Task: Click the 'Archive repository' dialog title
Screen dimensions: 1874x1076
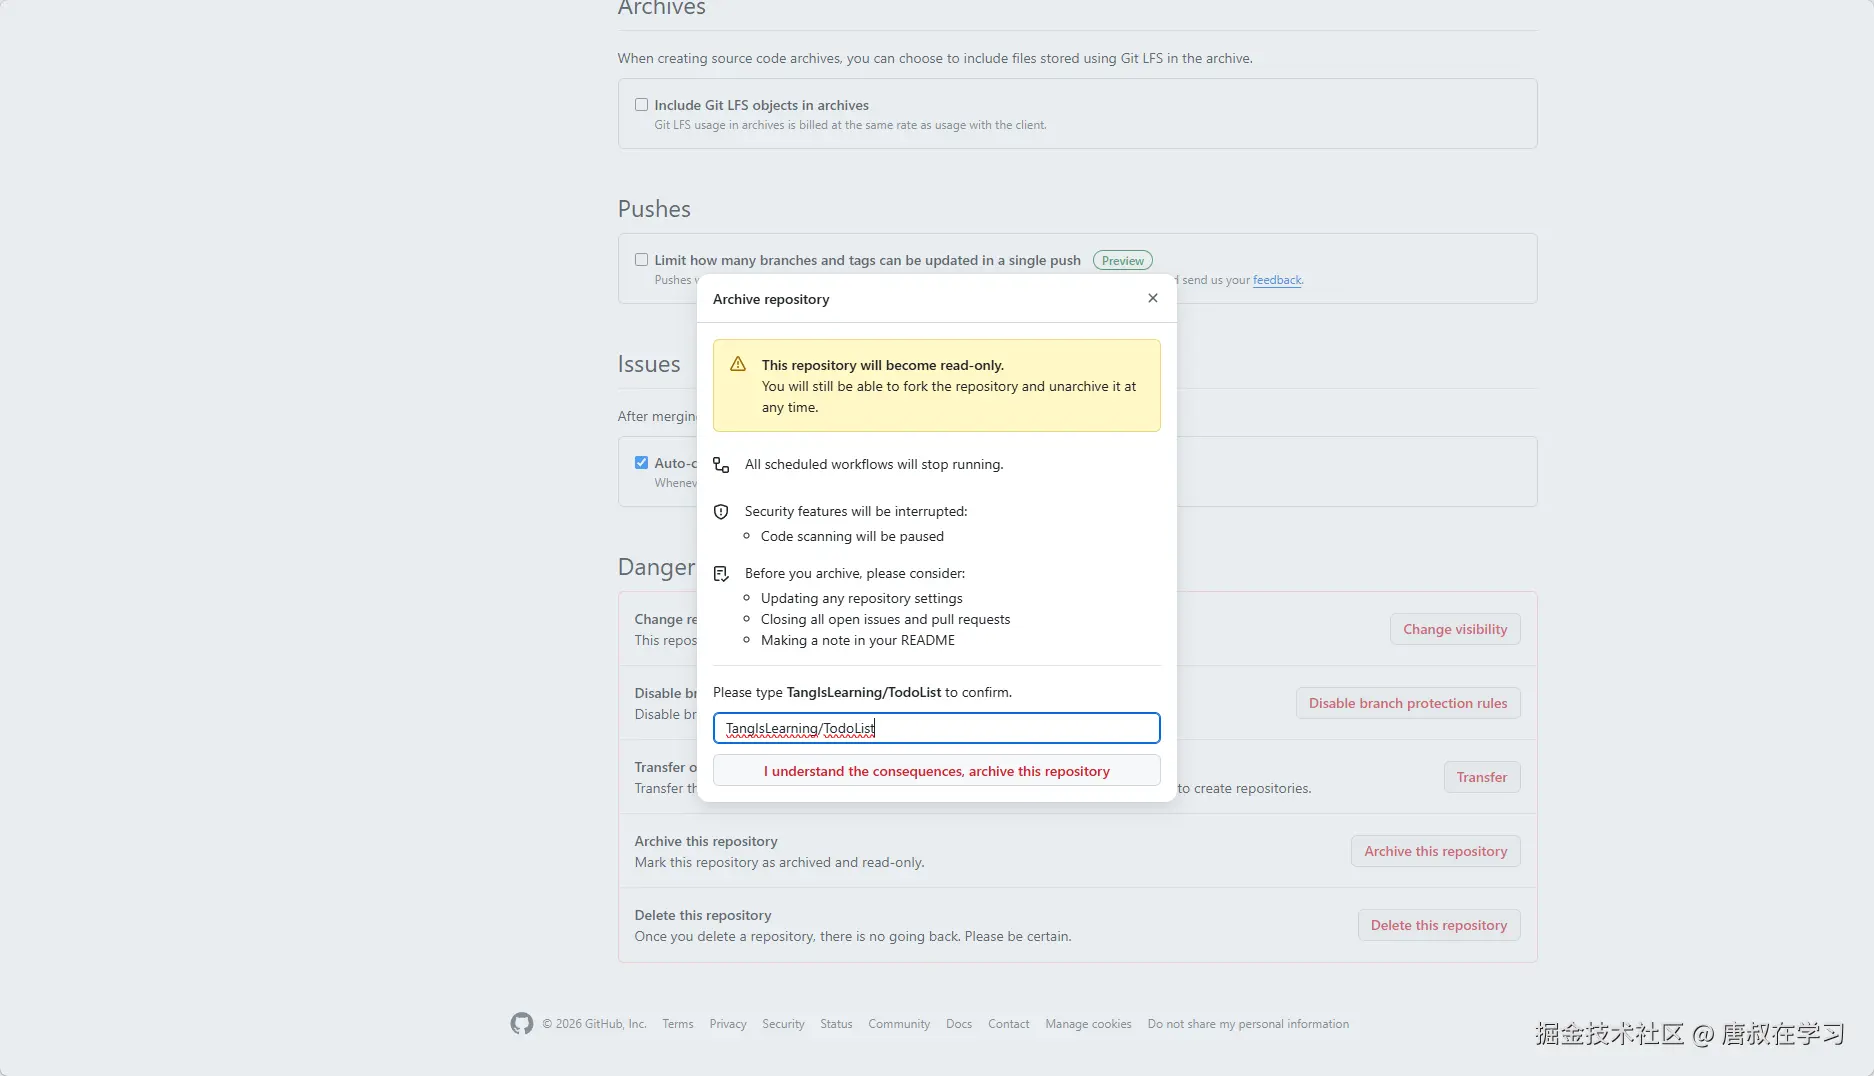Action: pyautogui.click(x=771, y=299)
